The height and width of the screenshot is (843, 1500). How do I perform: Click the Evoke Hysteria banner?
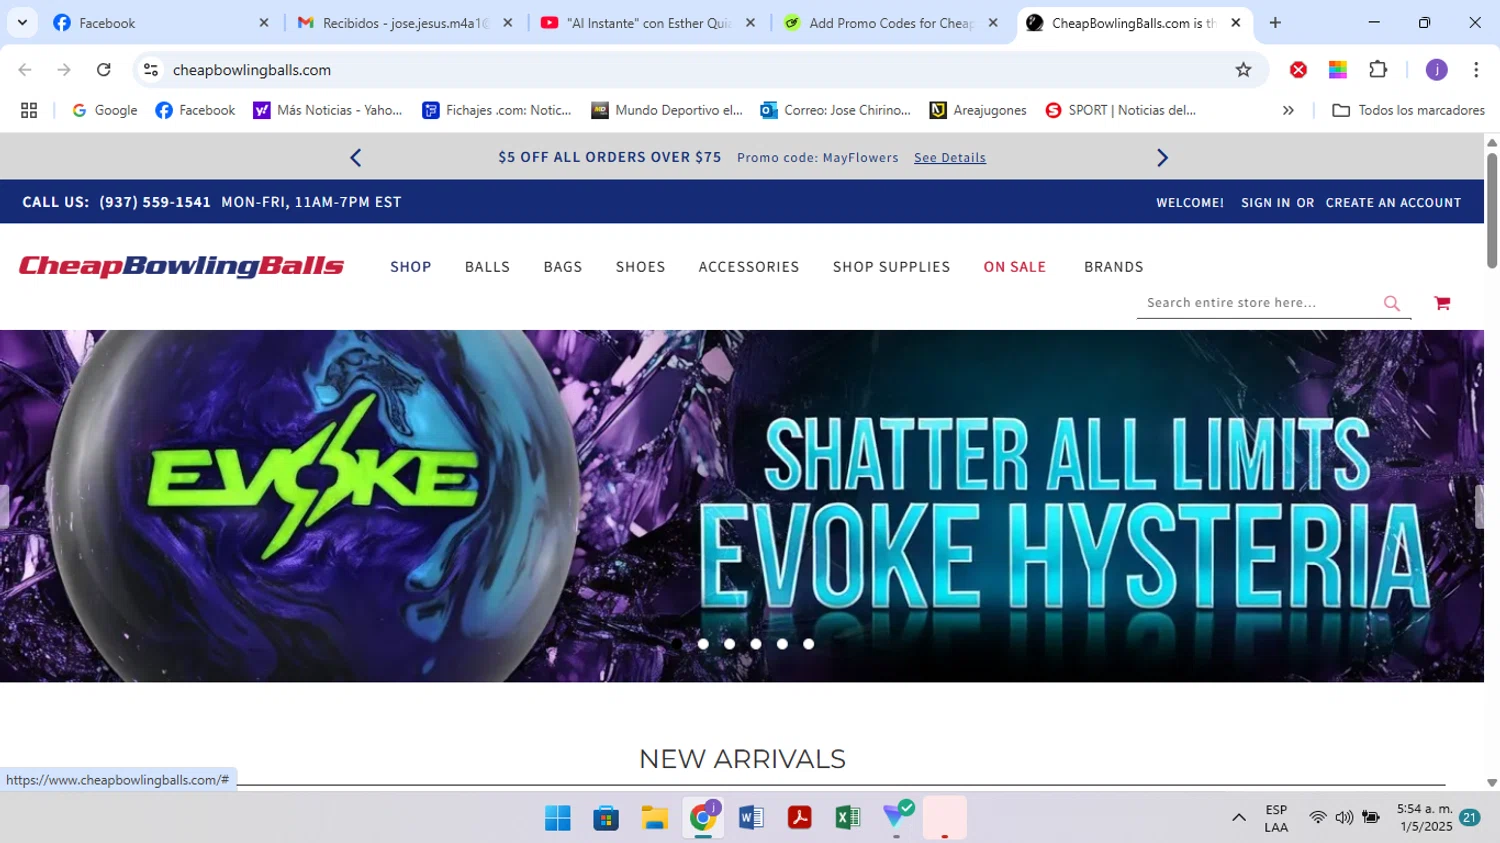(742, 506)
